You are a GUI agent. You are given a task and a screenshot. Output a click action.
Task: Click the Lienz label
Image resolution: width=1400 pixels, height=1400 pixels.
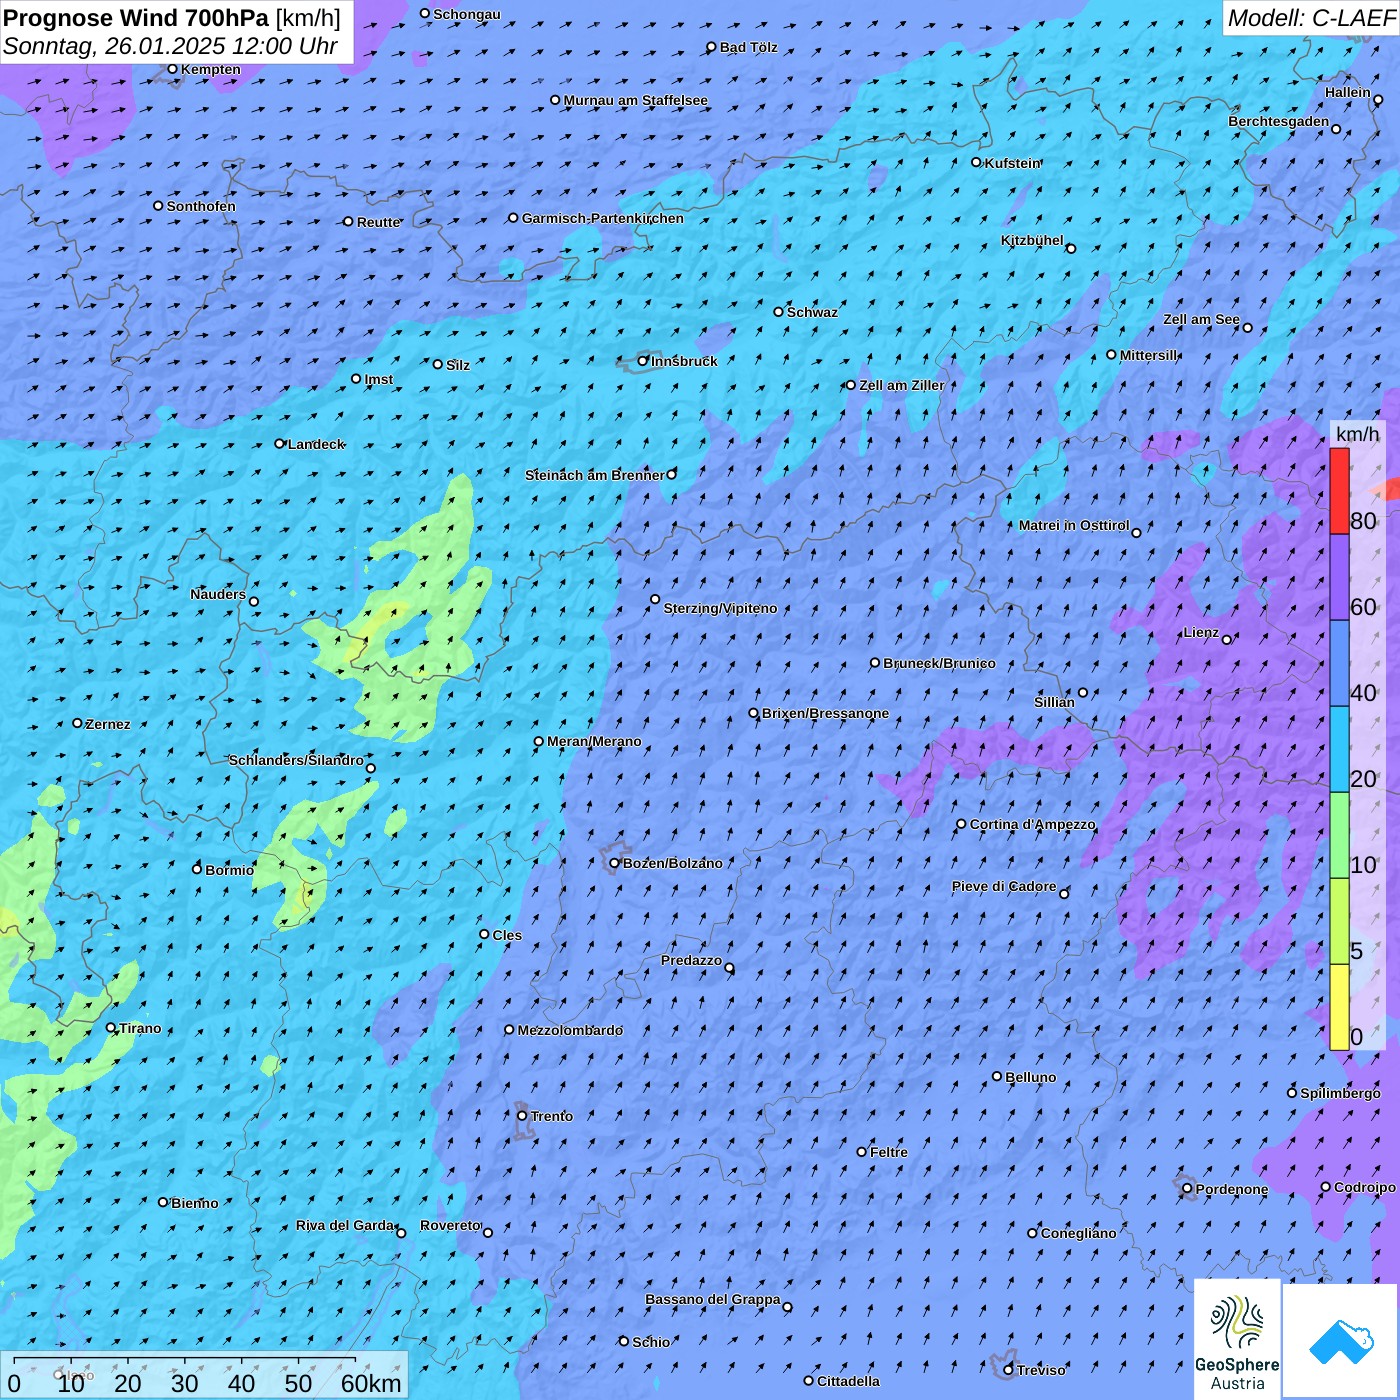click(x=1201, y=632)
